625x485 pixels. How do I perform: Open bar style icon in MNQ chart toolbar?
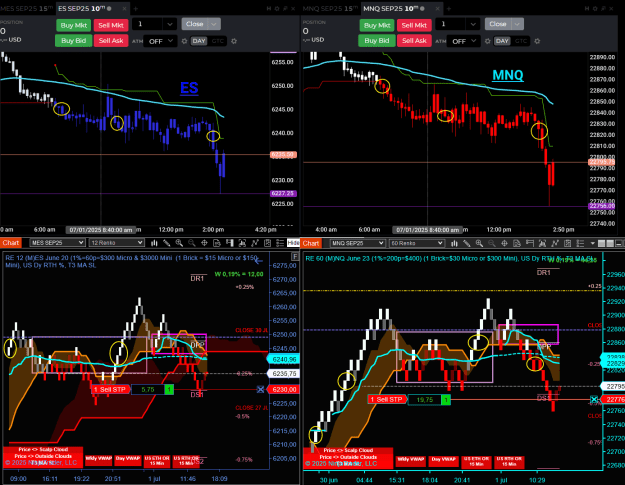click(454, 243)
